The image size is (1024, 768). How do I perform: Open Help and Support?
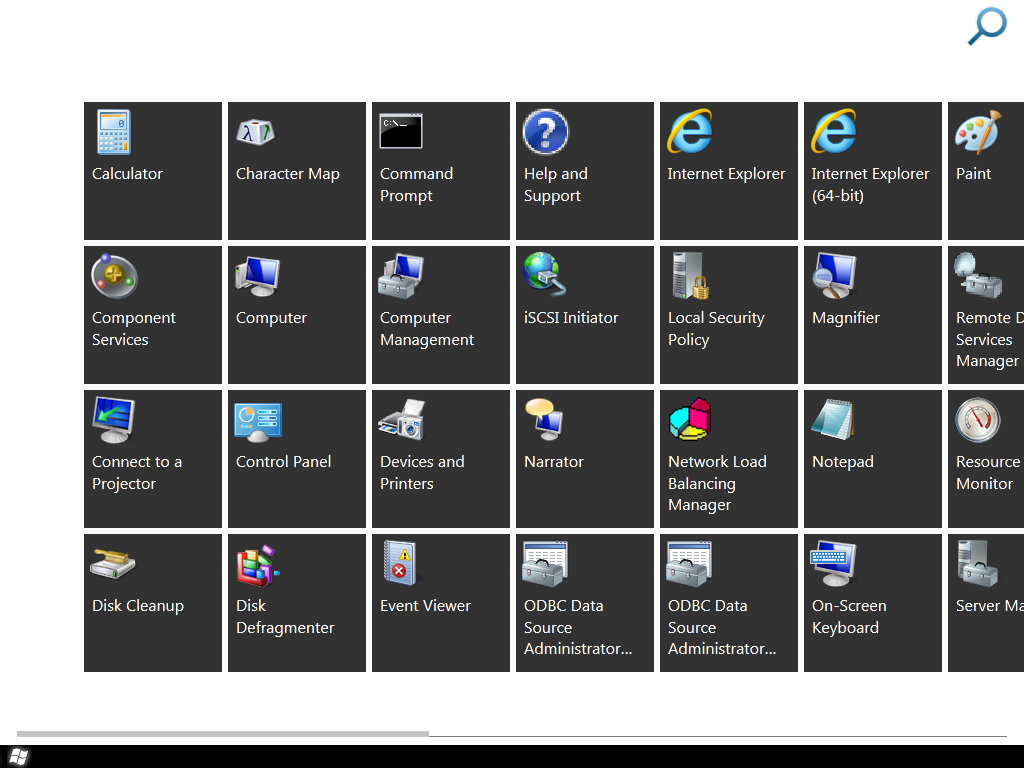pyautogui.click(x=585, y=171)
